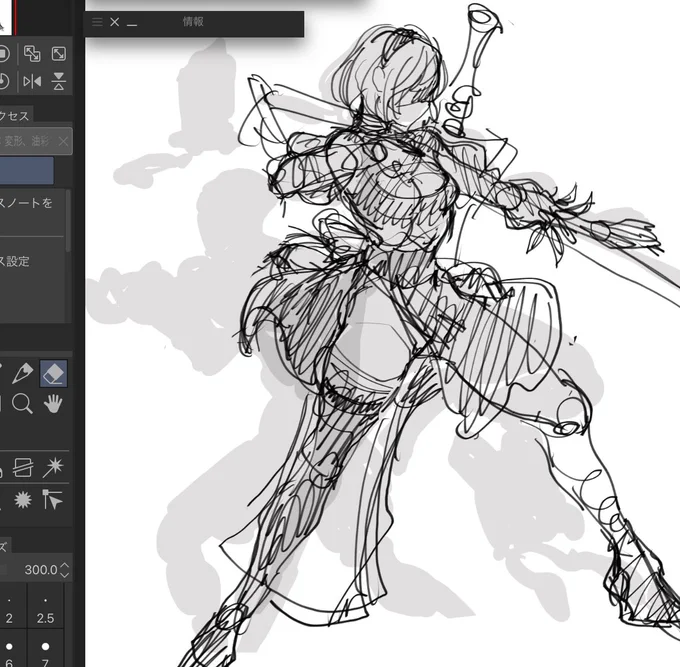The image size is (680, 667).
Task: Click the fit-to-screen expand arrows icon
Action: click(x=59, y=54)
